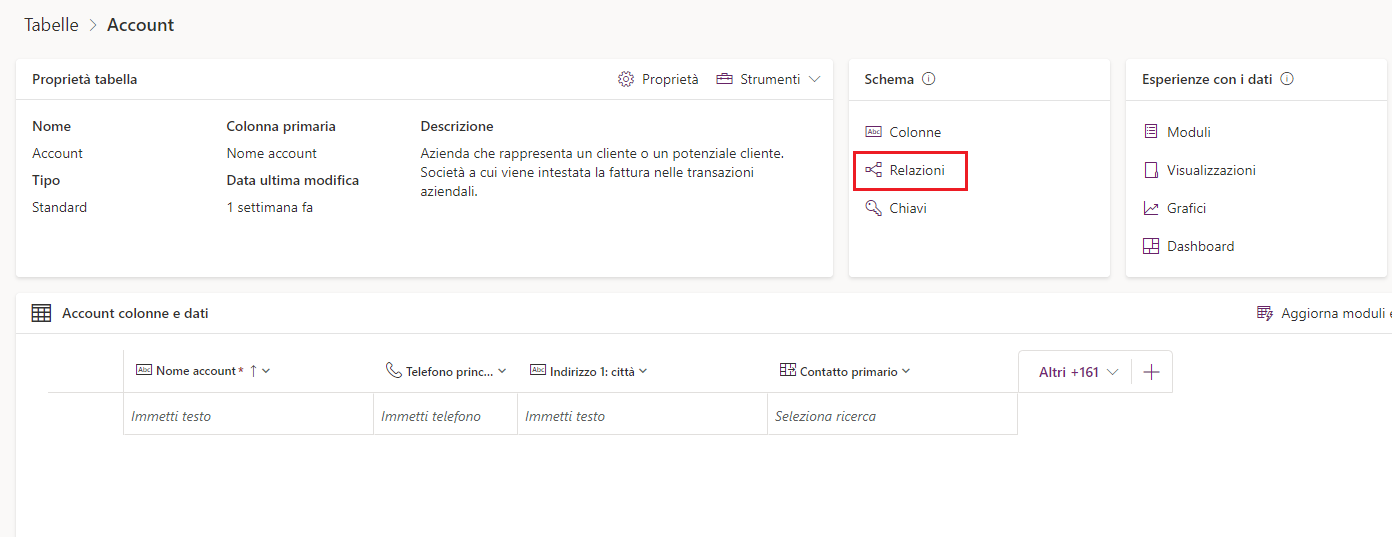The height and width of the screenshot is (537, 1392).
Task: Expand the Strumenti dropdown chevron
Action: [x=814, y=79]
